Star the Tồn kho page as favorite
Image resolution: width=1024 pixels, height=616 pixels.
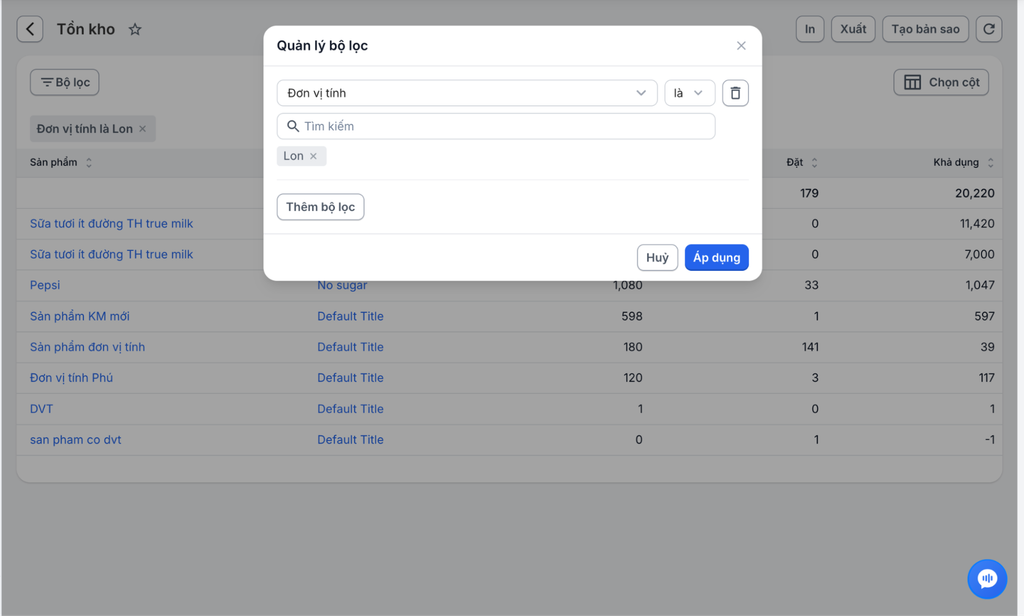135,29
